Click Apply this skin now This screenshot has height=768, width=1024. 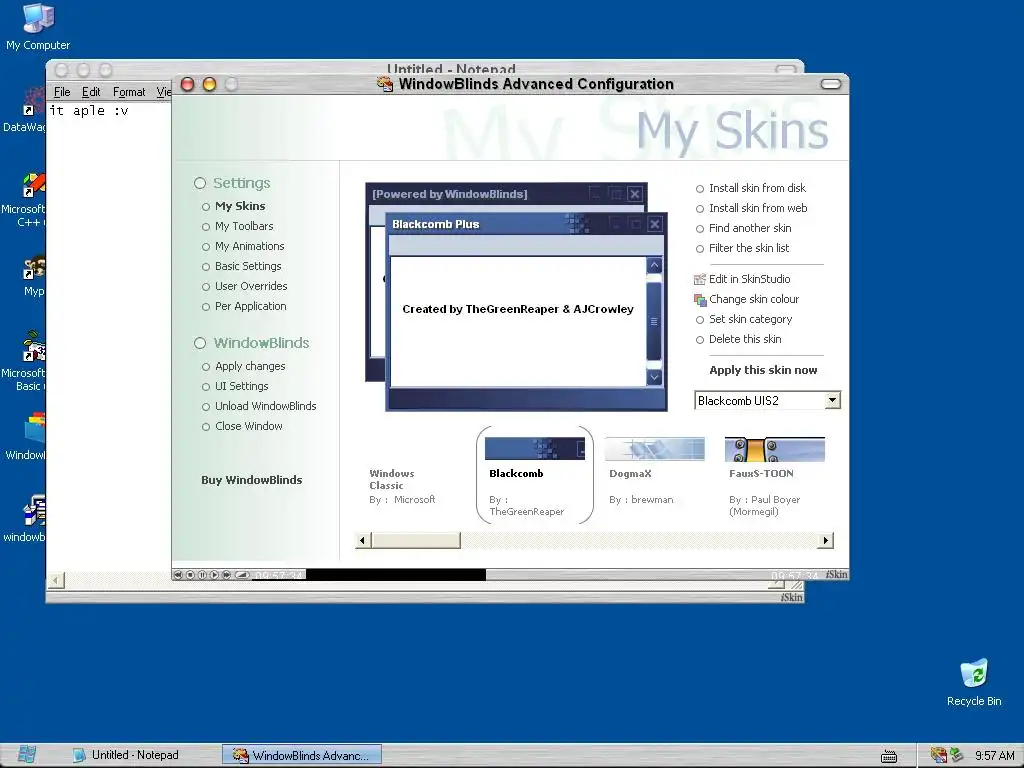pyautogui.click(x=763, y=370)
